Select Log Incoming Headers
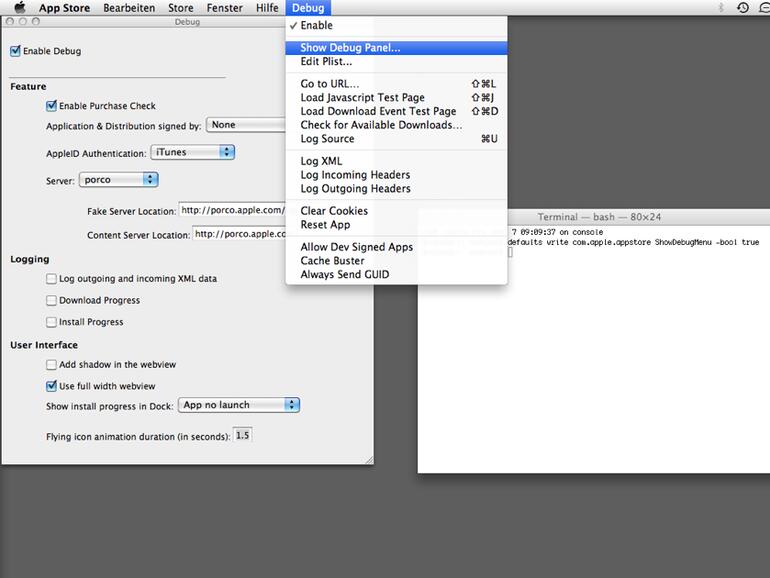Viewport: 770px width, 578px height. coord(396,175)
